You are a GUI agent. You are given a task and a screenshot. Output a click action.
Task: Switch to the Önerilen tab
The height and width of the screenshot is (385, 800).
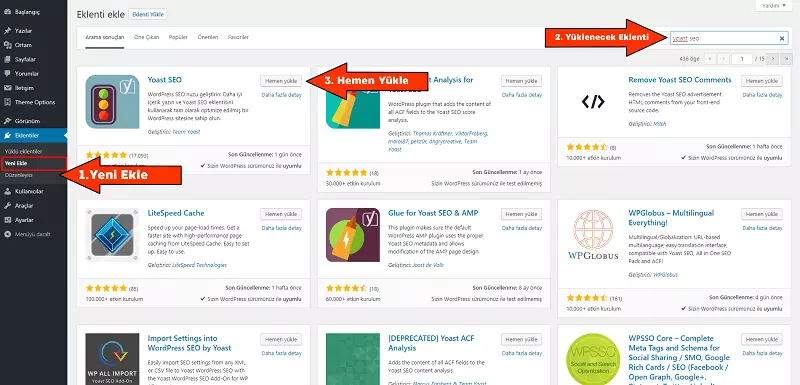(208, 38)
